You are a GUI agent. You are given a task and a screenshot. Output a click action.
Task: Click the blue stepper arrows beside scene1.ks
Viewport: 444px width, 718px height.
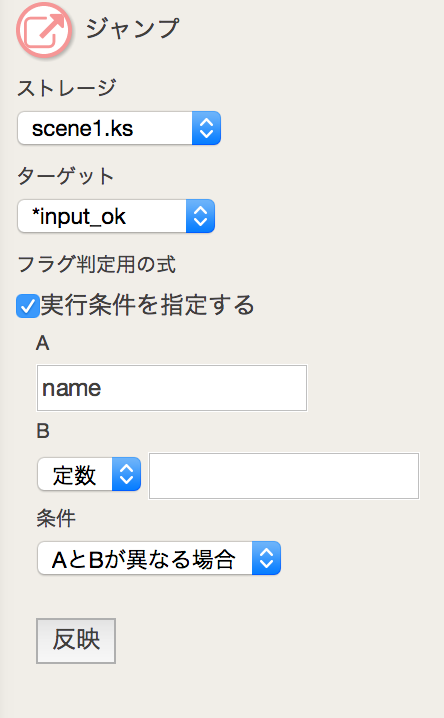tap(206, 128)
